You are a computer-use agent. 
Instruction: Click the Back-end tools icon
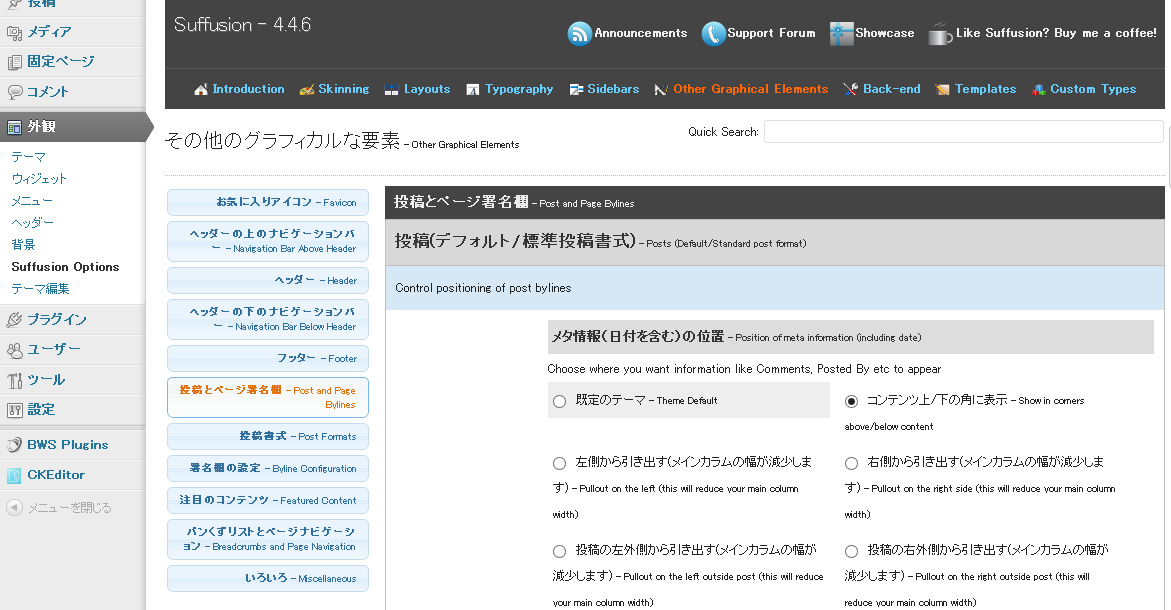[x=851, y=90]
